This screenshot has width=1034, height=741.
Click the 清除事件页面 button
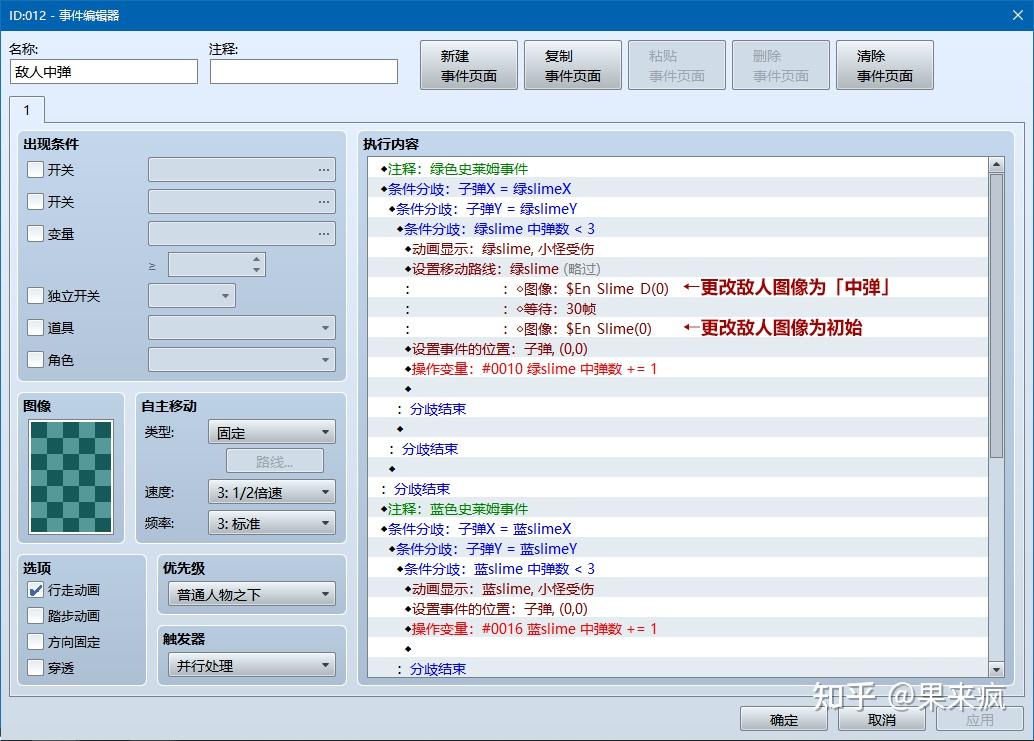[x=884, y=64]
